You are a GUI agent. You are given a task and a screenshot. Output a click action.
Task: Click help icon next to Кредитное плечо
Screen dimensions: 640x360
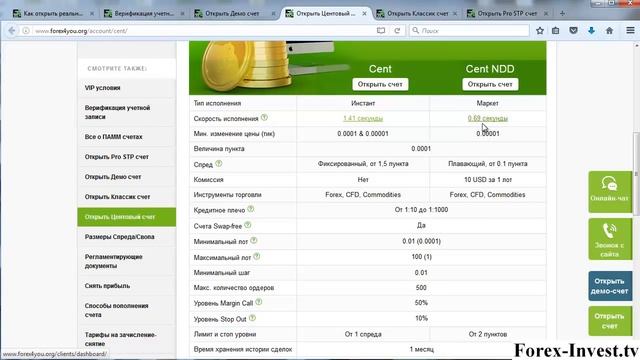click(x=251, y=209)
